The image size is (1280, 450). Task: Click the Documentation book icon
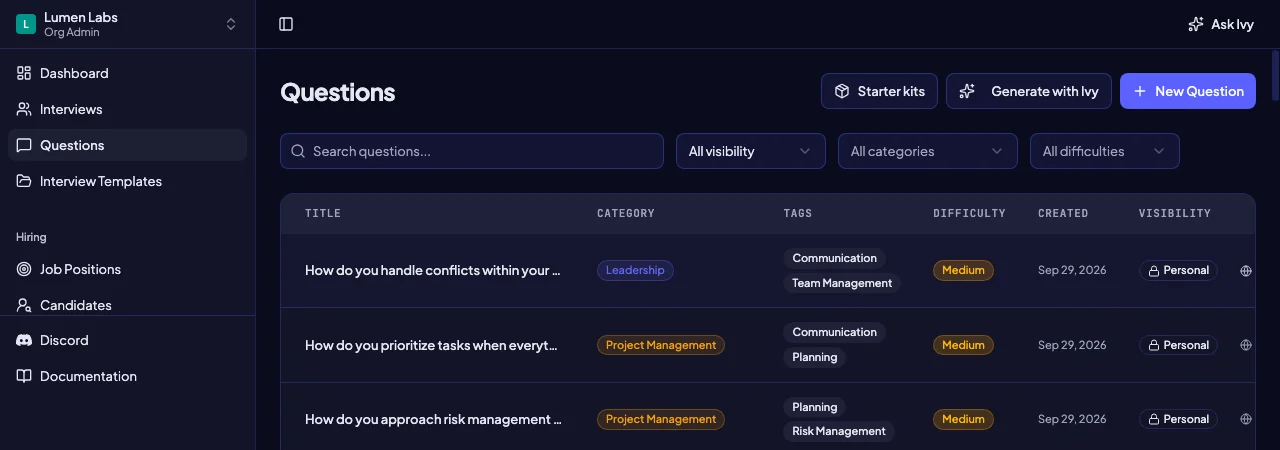click(24, 376)
